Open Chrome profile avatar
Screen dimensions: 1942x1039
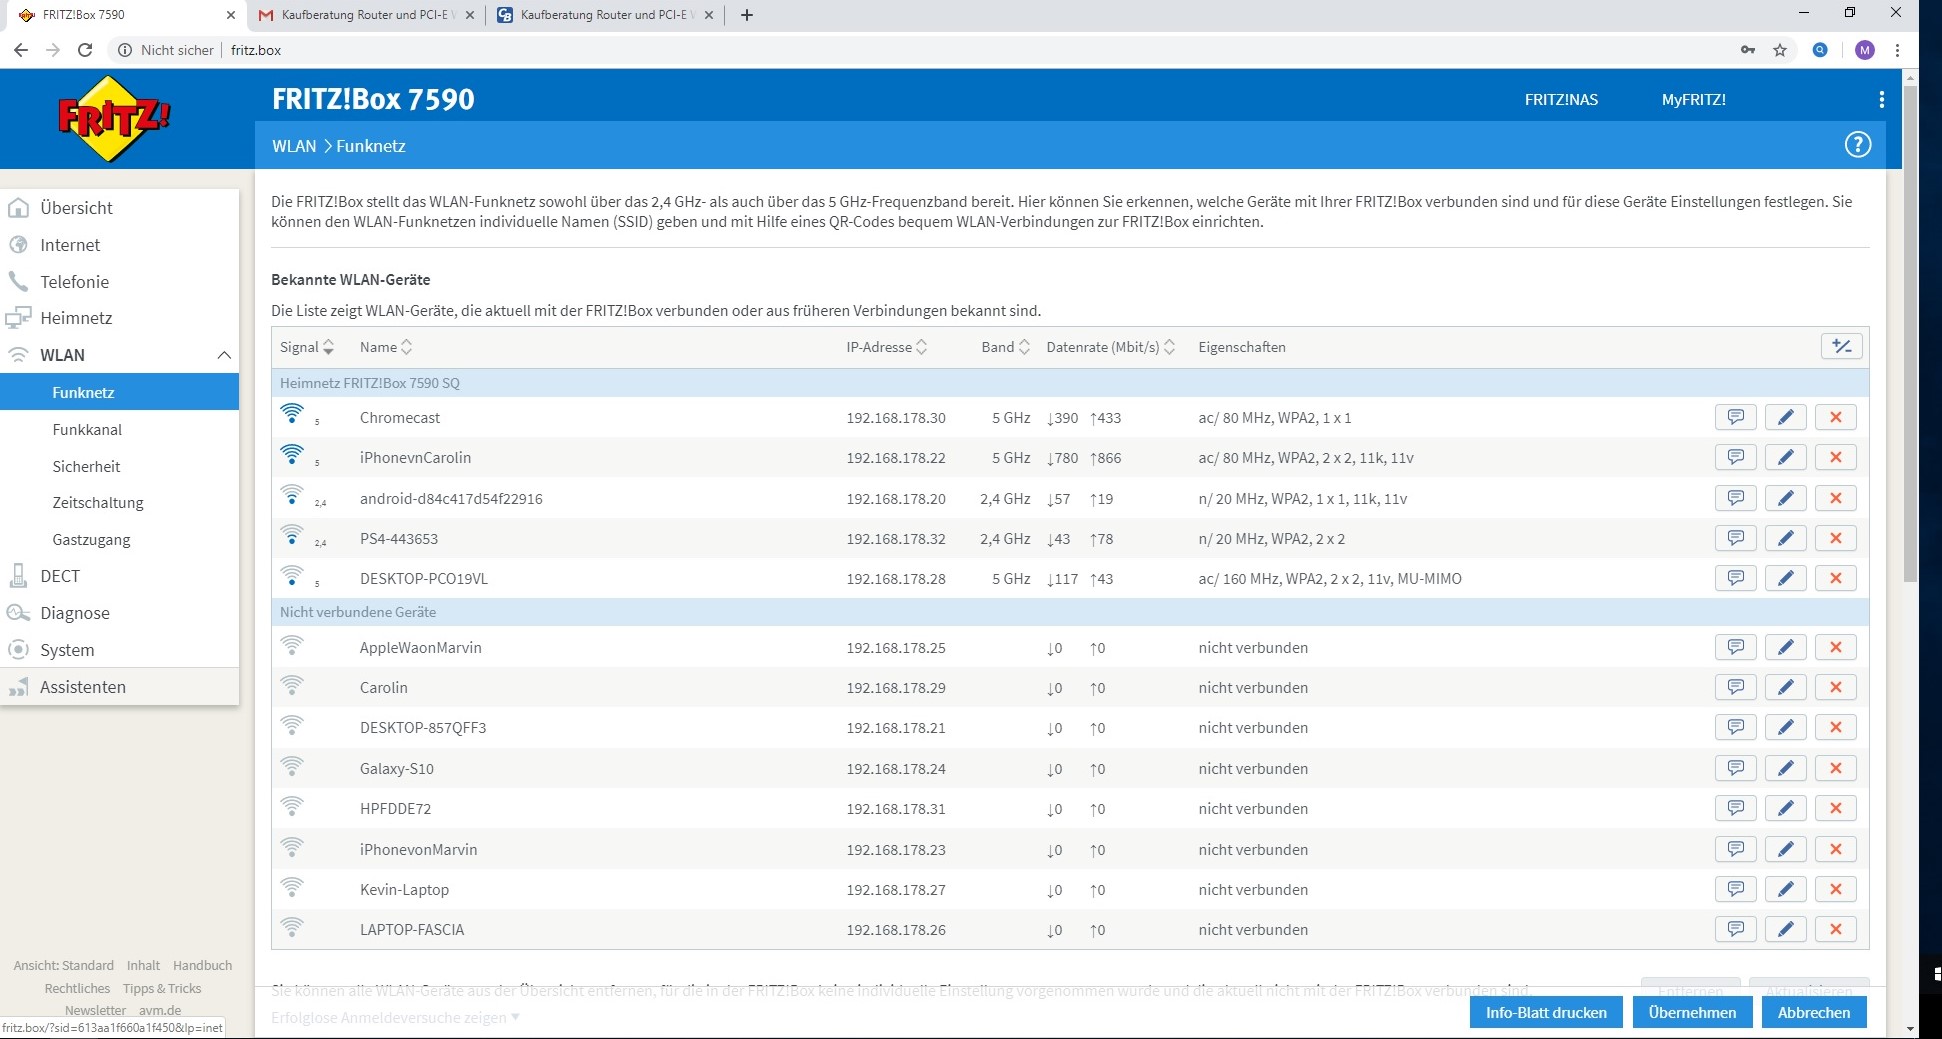point(1864,50)
